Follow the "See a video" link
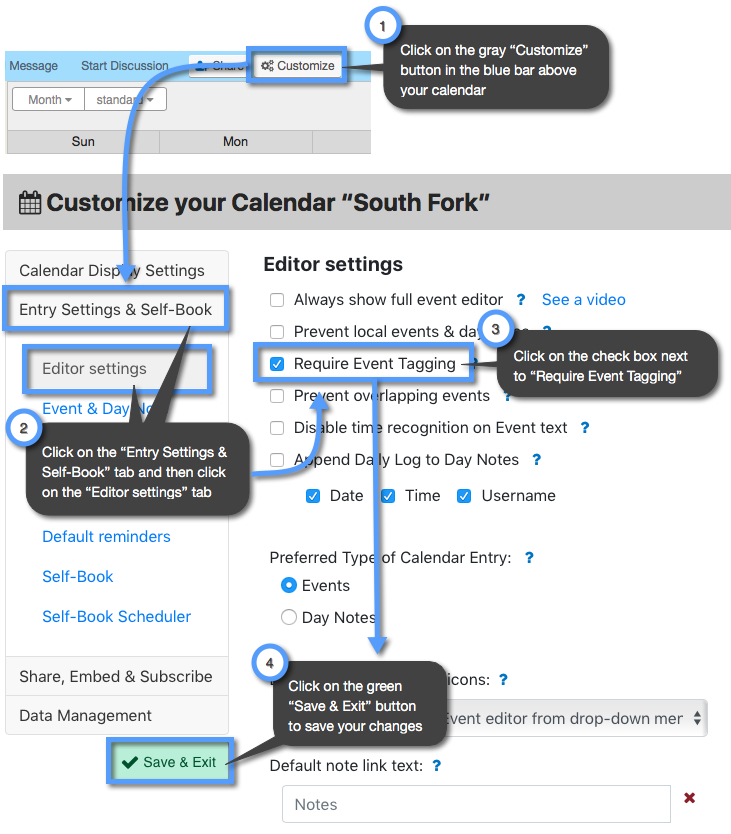The image size is (731, 834). [x=583, y=299]
